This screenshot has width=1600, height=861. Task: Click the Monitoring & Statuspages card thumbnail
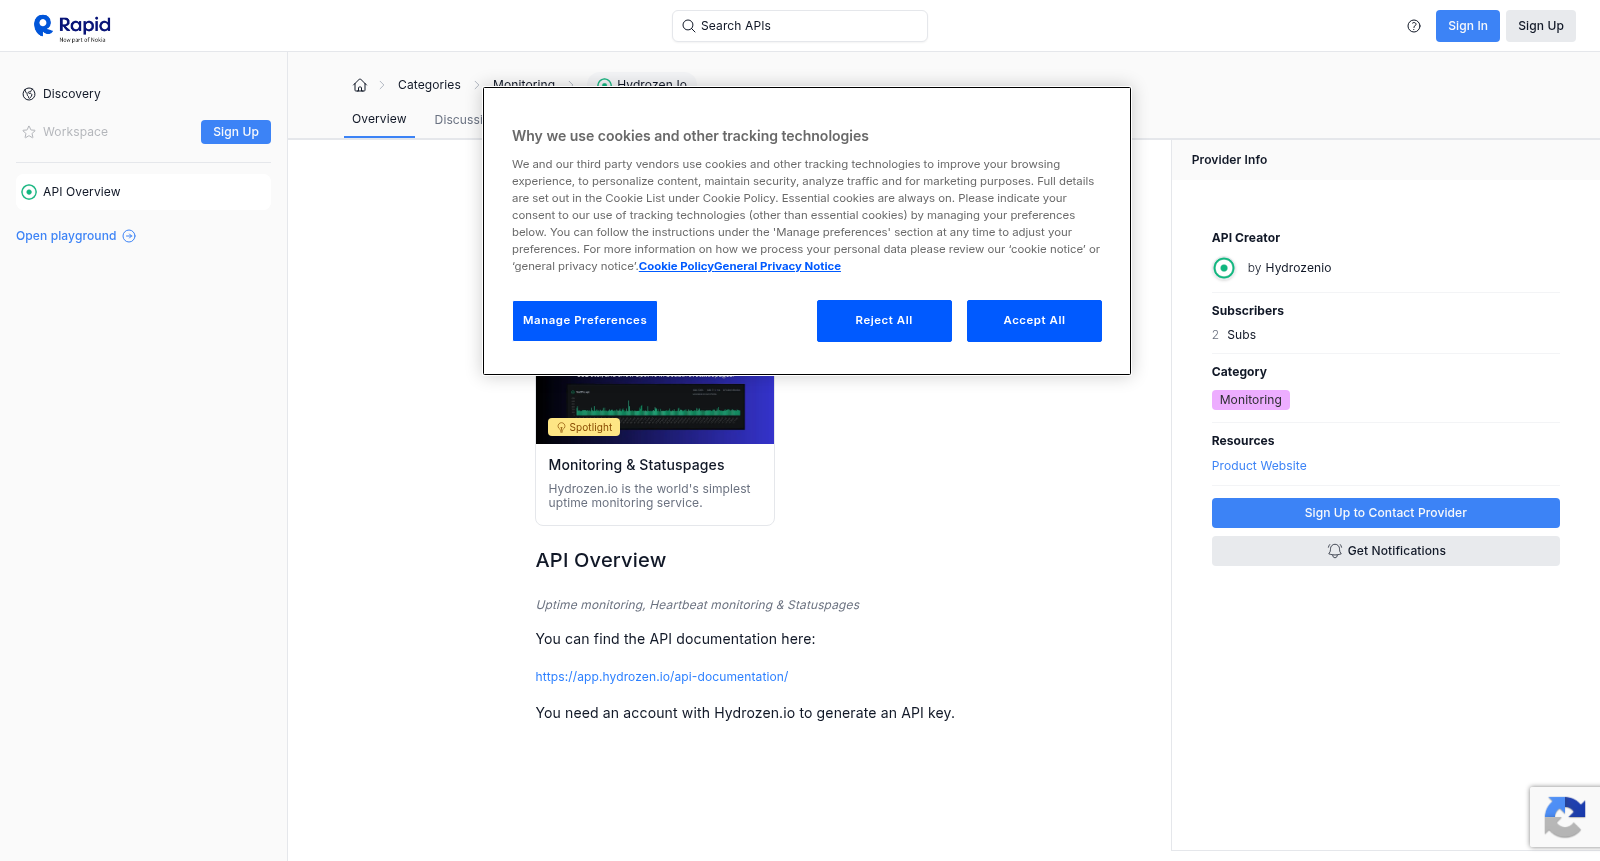(x=655, y=409)
